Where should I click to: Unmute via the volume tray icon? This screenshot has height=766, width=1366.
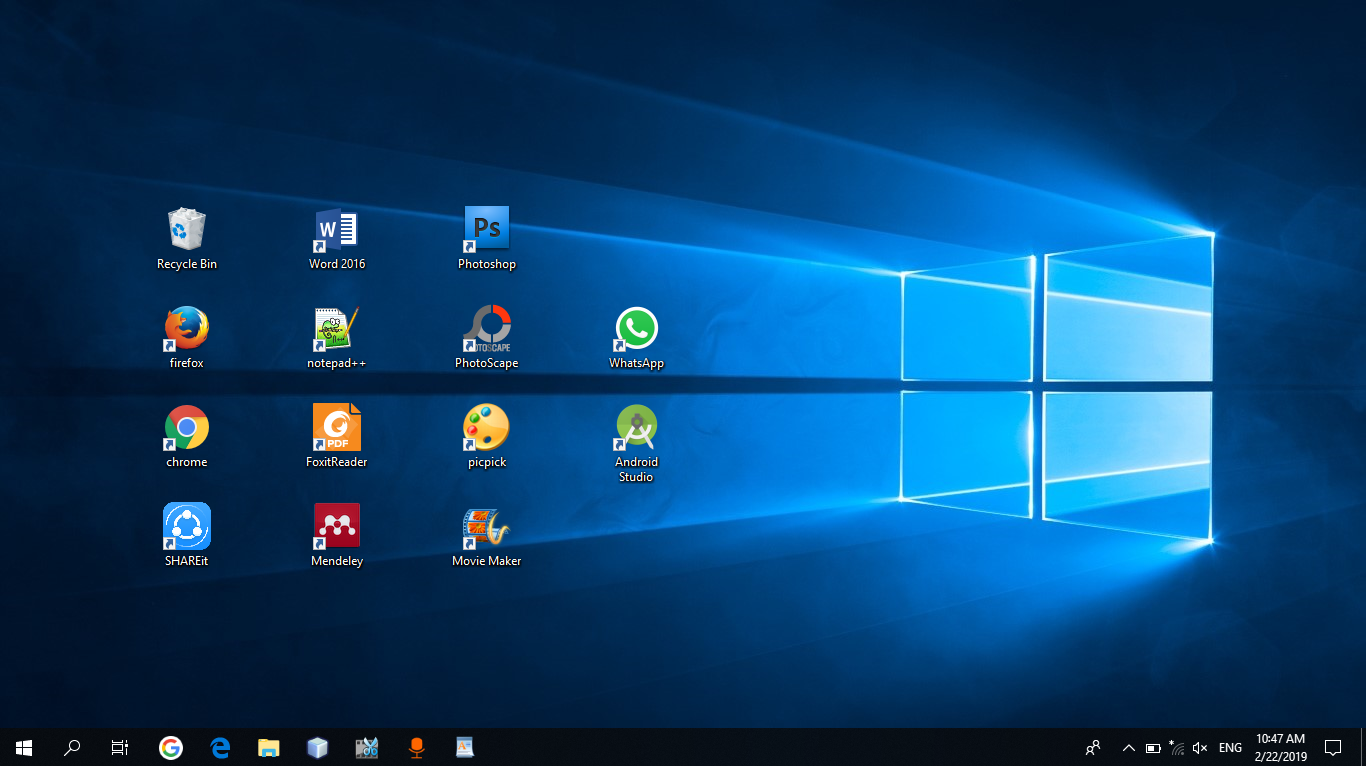pos(1201,747)
